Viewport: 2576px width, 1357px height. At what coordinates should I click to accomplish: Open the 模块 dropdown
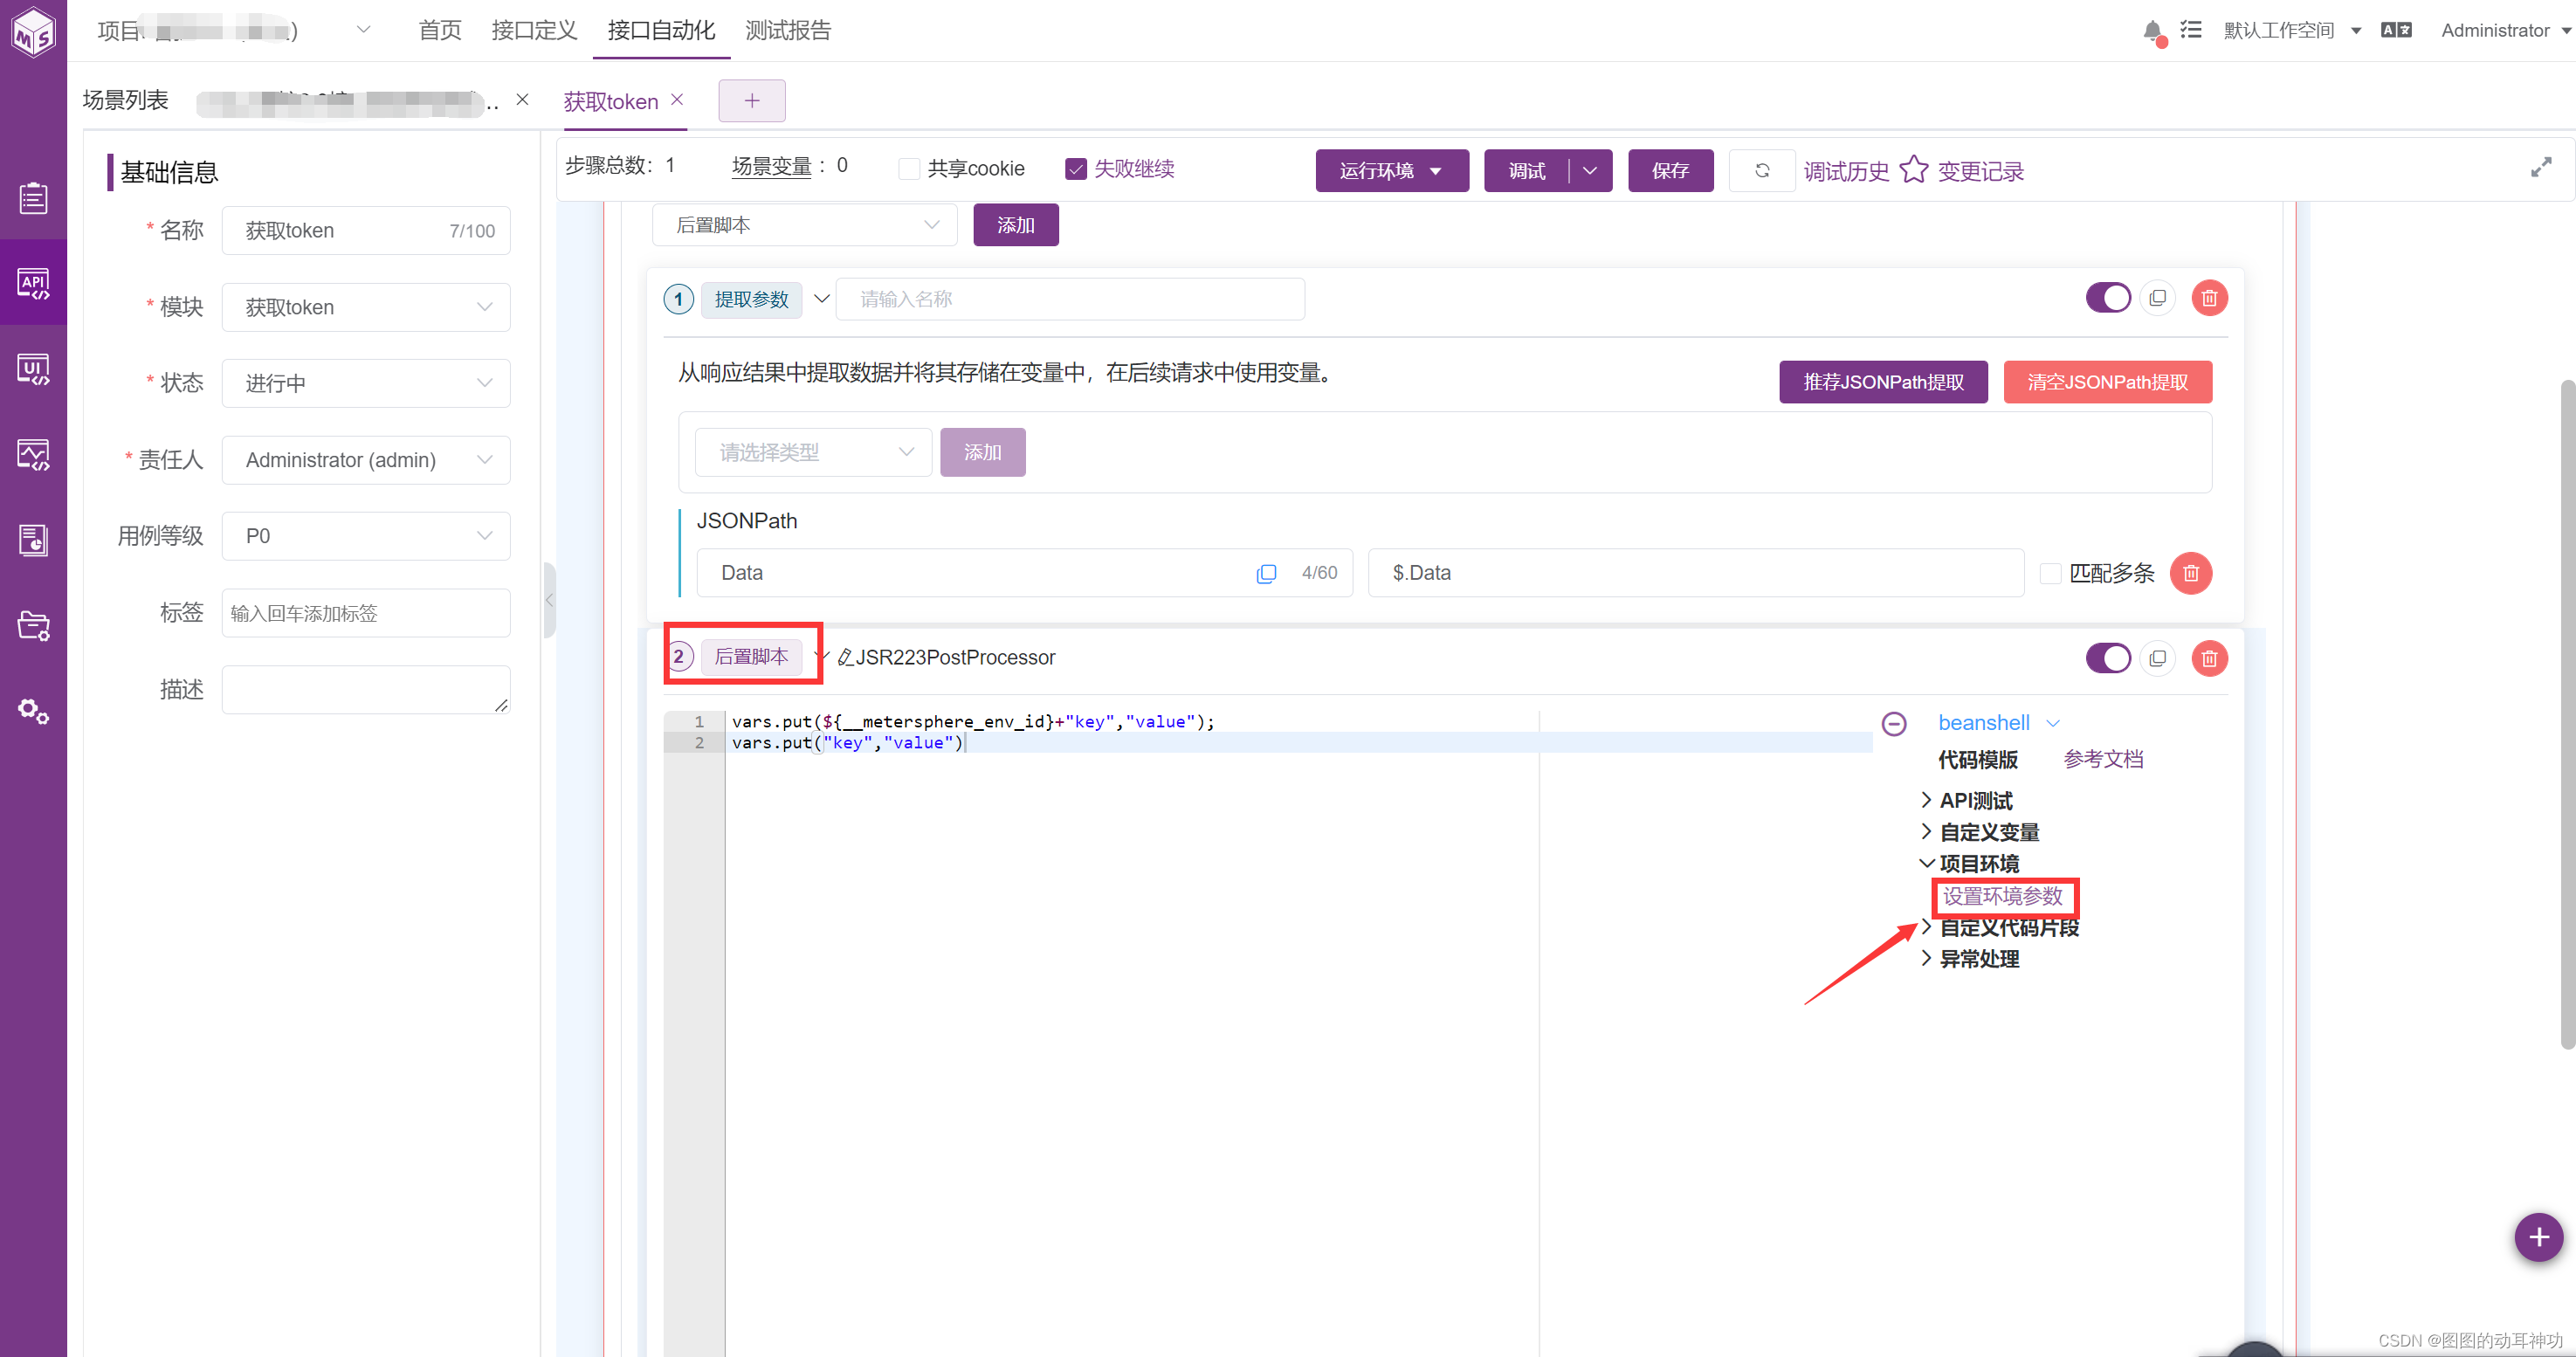coord(366,307)
